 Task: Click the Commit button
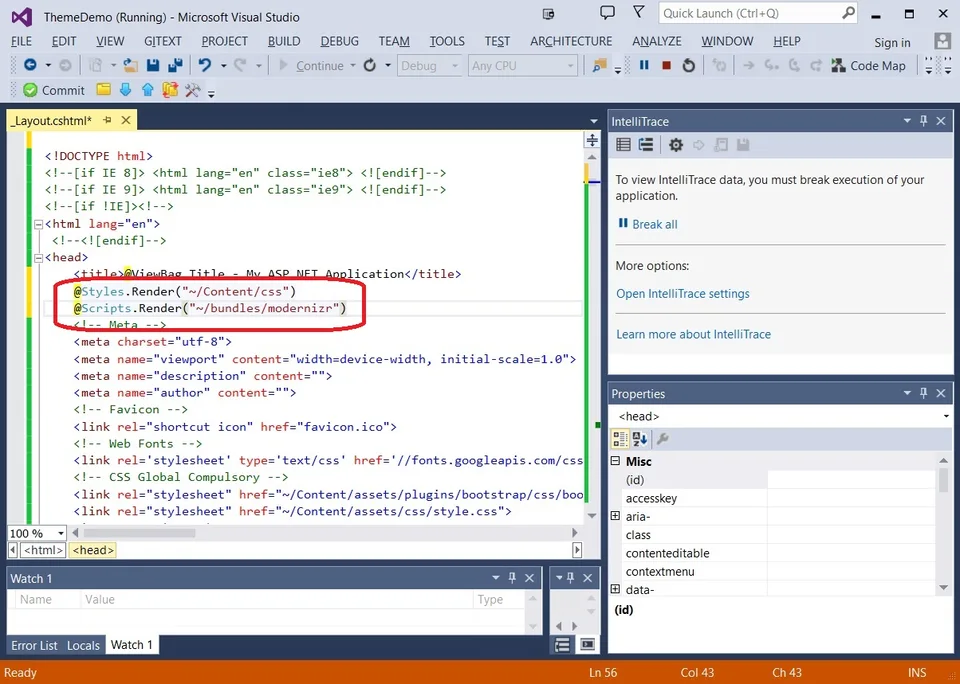coord(54,90)
